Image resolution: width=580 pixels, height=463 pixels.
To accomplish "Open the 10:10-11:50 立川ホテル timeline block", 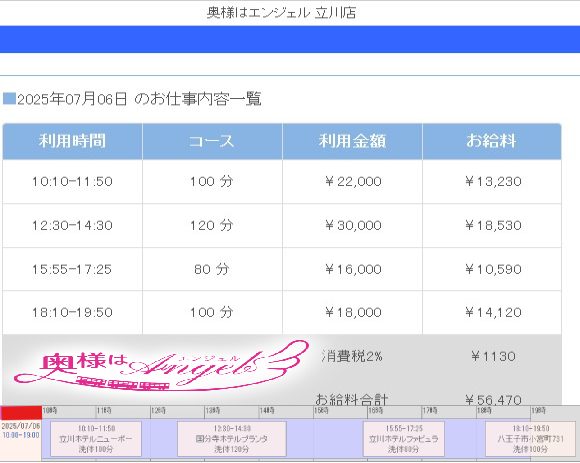I will pyautogui.click(x=96, y=439).
